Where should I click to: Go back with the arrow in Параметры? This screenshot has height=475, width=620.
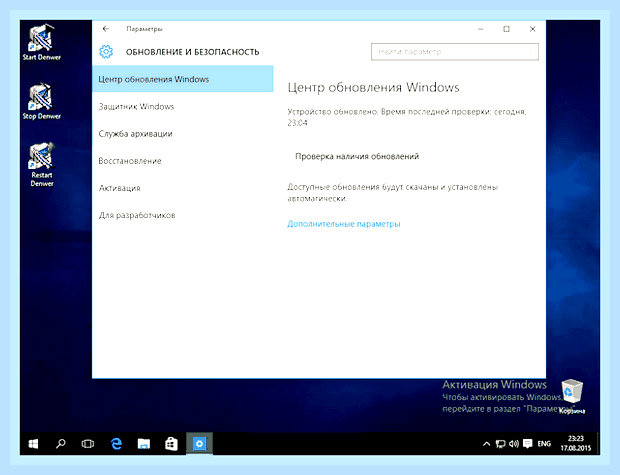[106, 29]
